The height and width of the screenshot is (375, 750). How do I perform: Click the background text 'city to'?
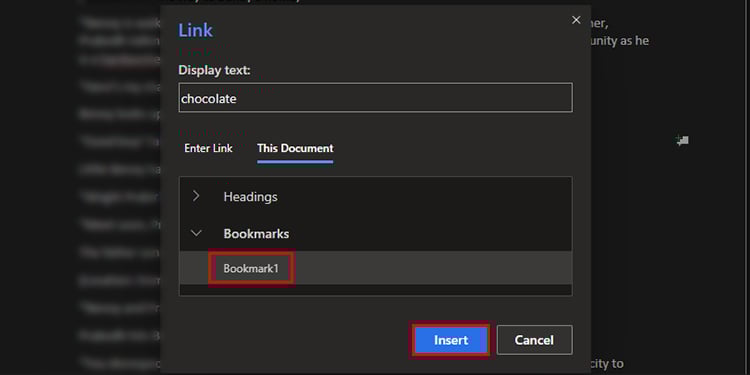point(607,364)
